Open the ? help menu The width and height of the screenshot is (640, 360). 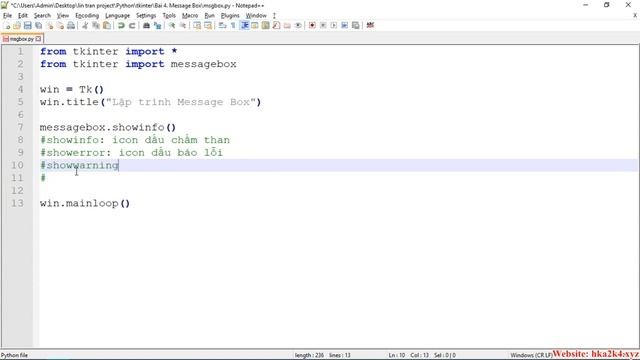274,16
